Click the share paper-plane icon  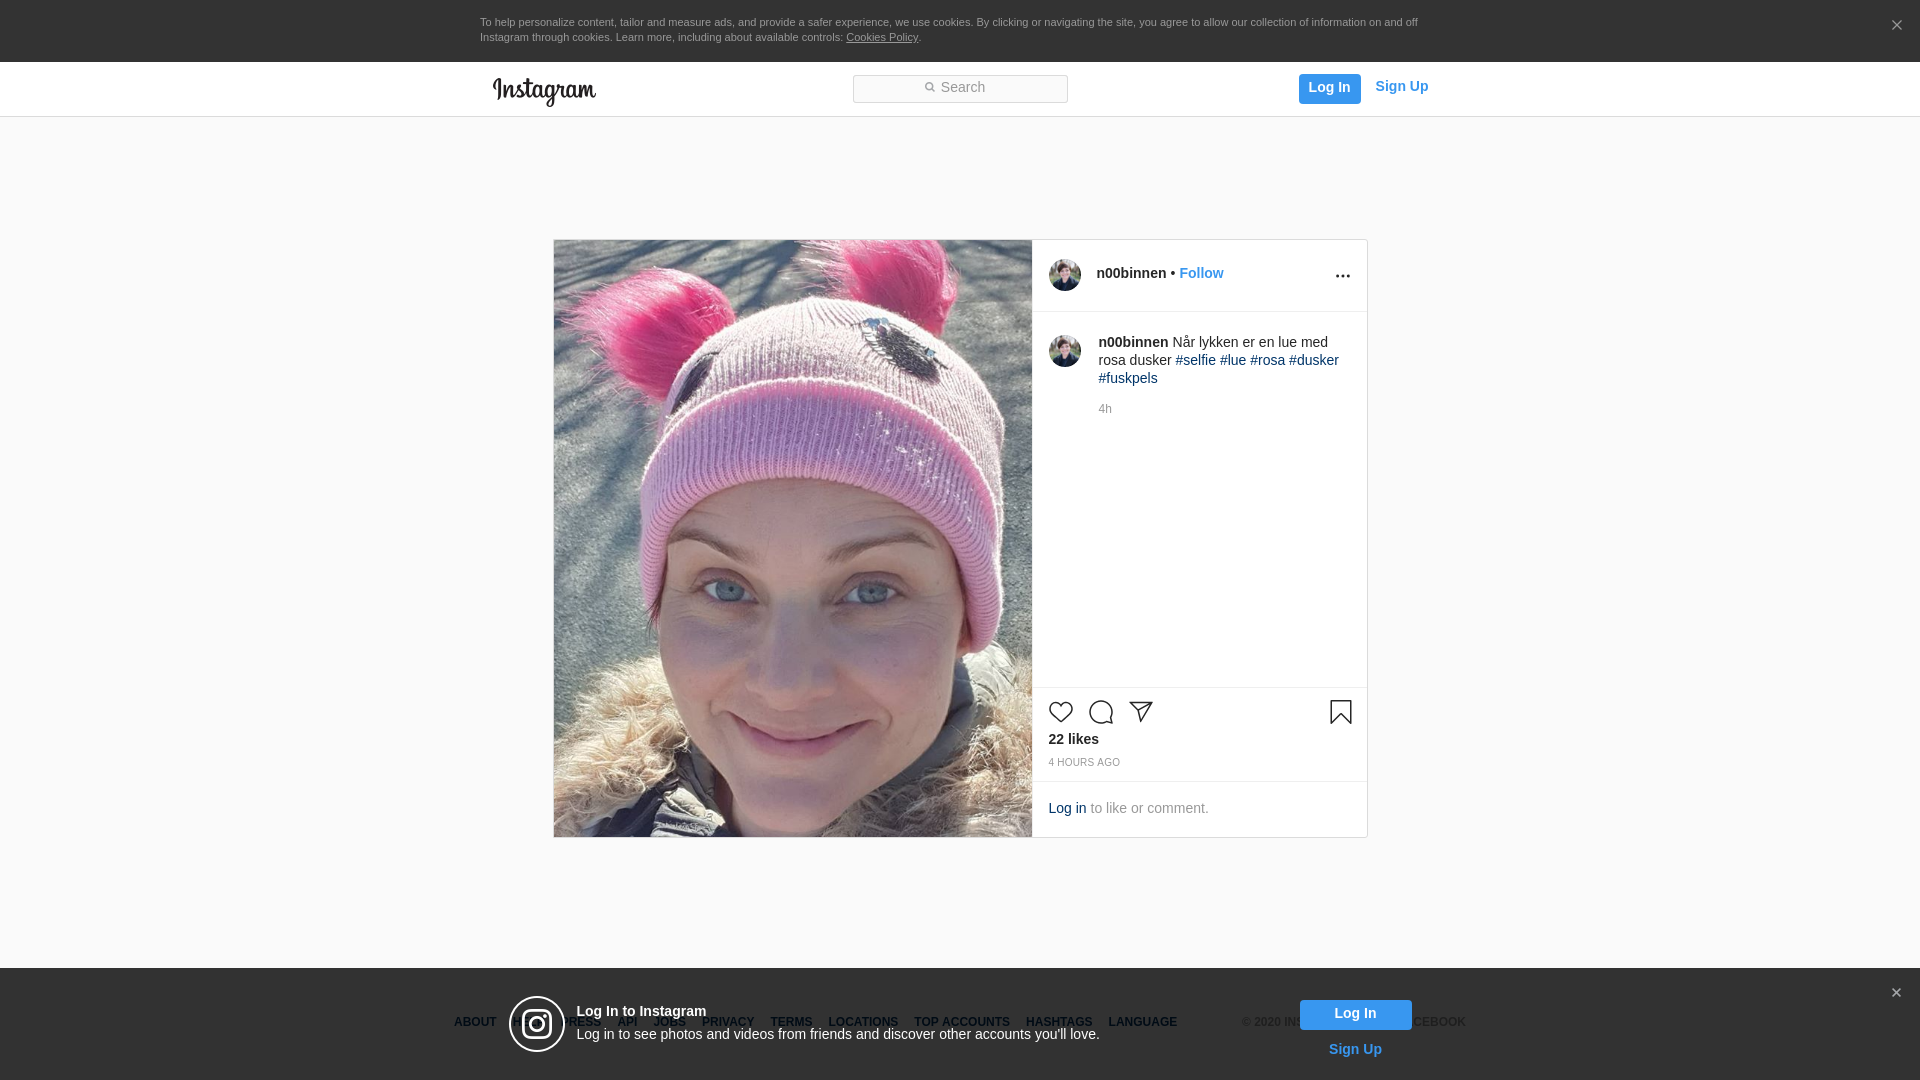coord(1141,711)
